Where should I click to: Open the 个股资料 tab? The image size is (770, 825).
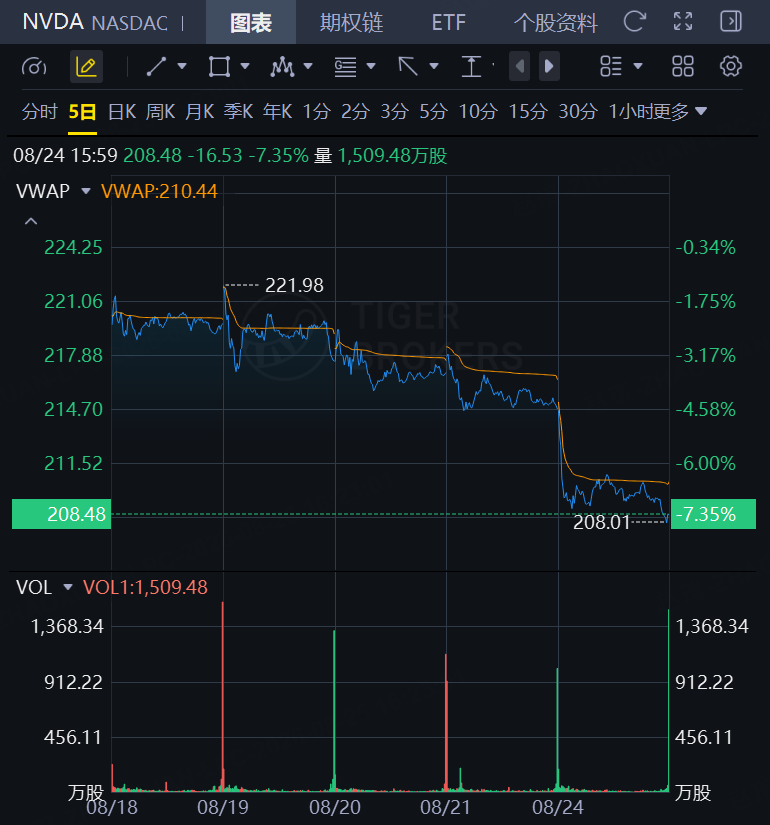[x=556, y=23]
